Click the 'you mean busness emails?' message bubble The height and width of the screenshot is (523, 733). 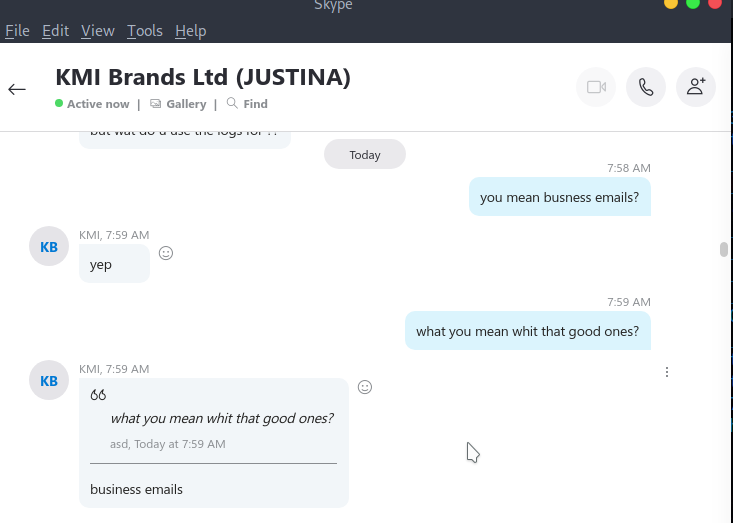tap(559, 197)
